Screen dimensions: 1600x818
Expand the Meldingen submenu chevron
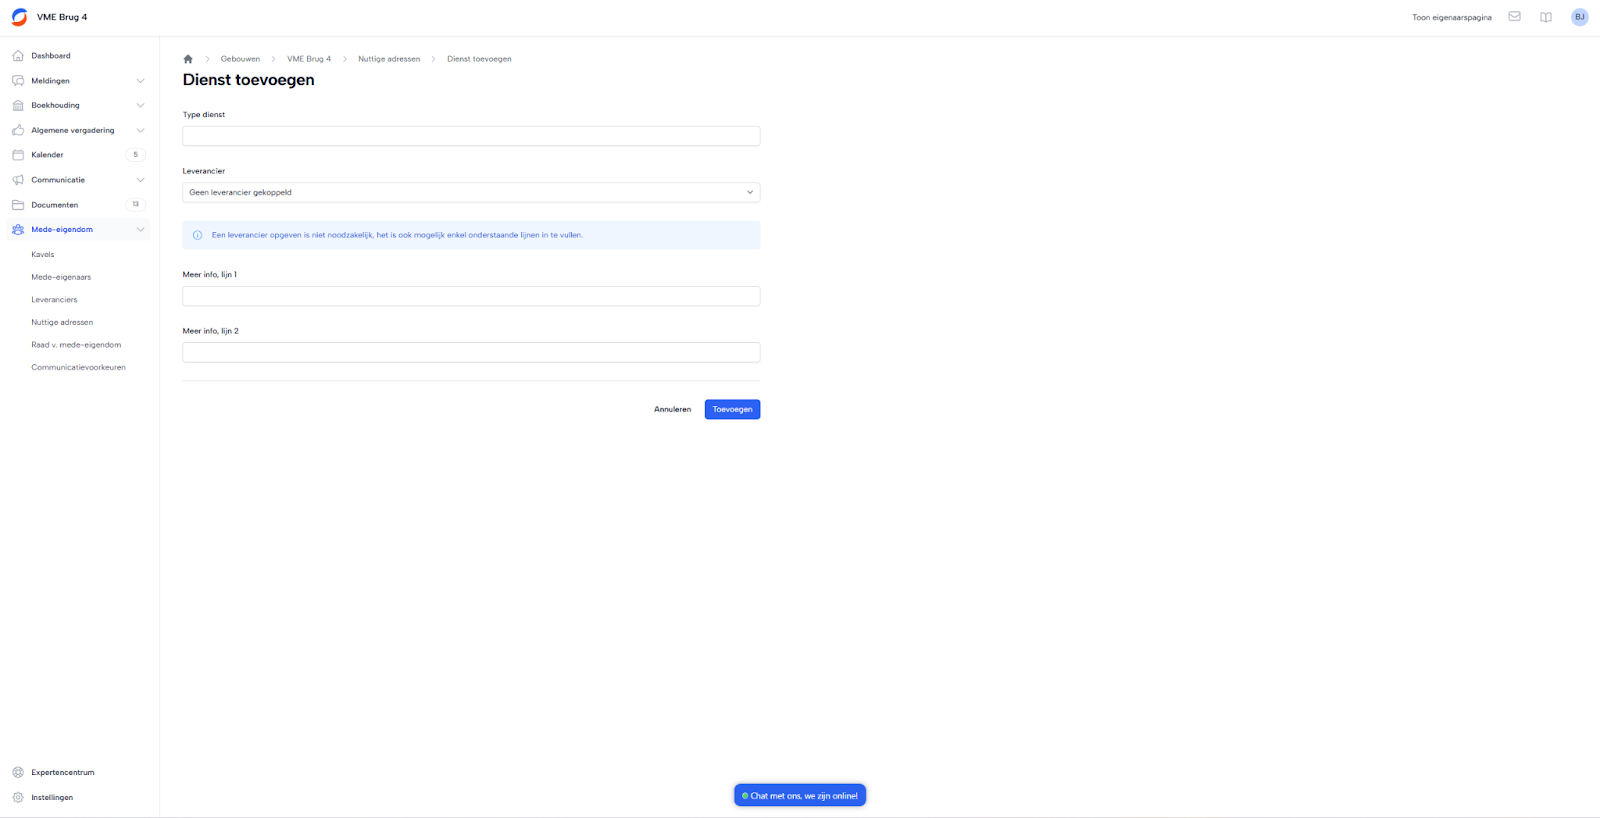(x=140, y=81)
